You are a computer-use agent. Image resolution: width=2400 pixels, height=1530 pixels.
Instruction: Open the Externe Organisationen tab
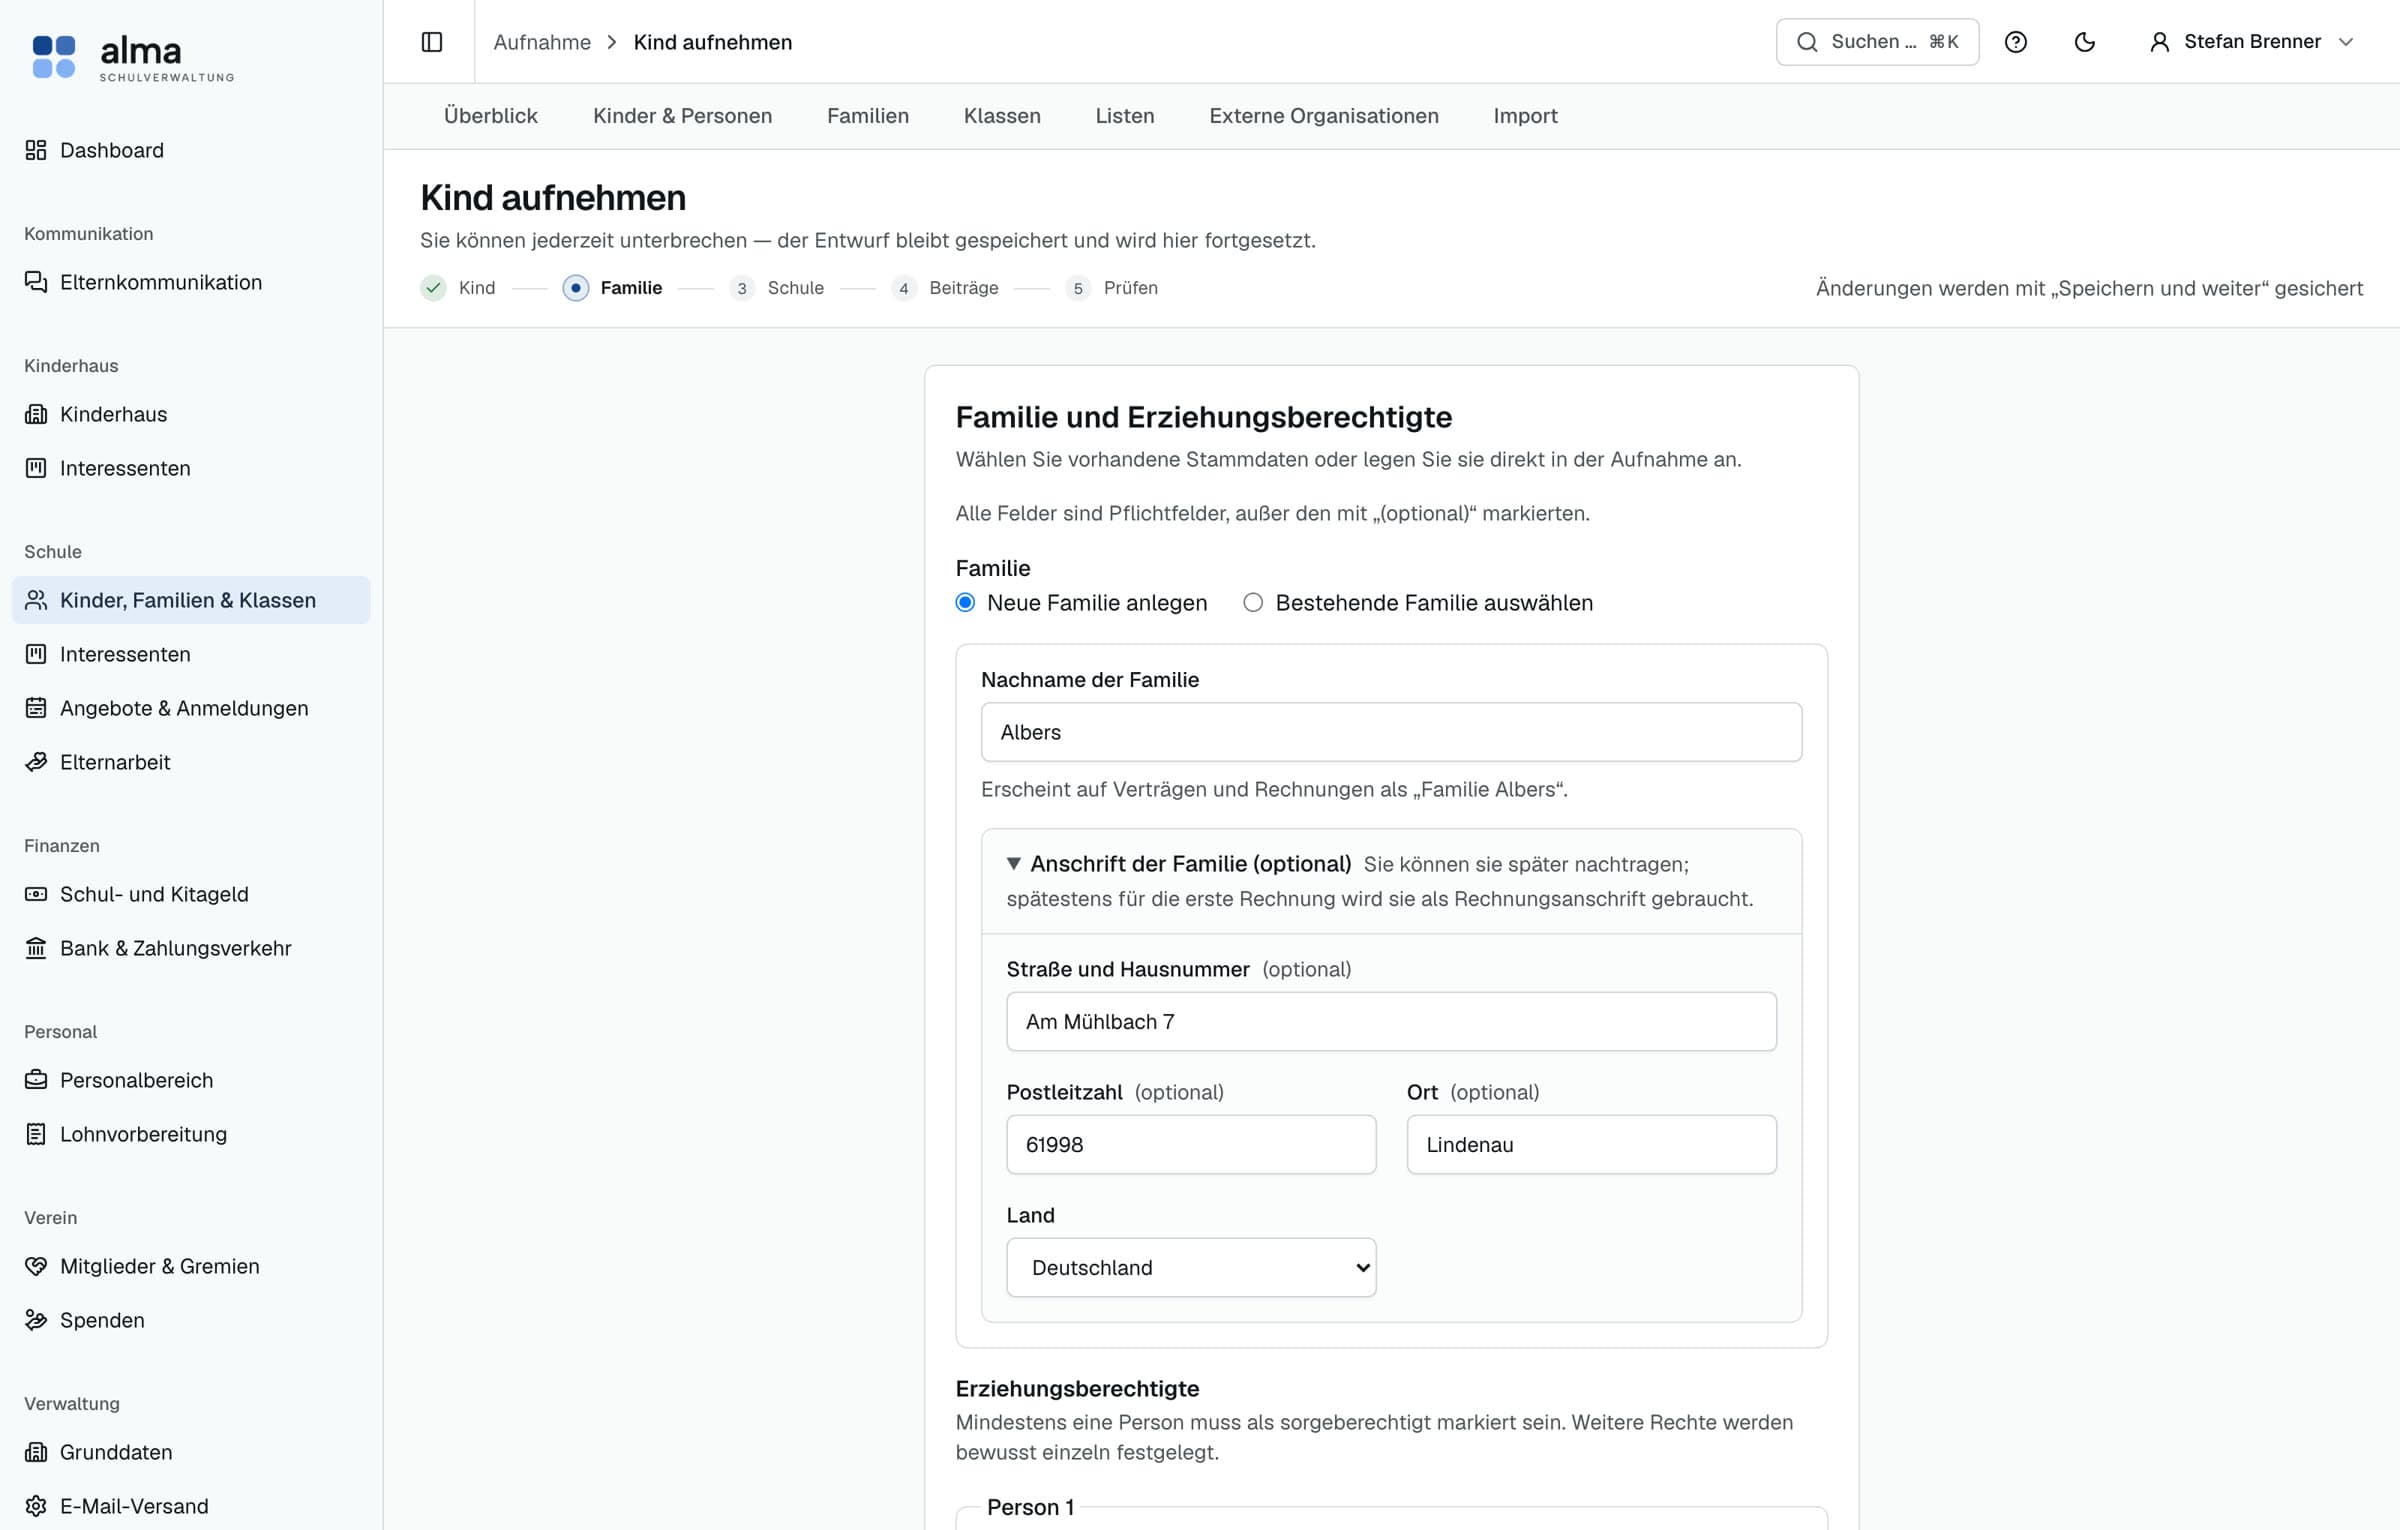pos(1323,116)
